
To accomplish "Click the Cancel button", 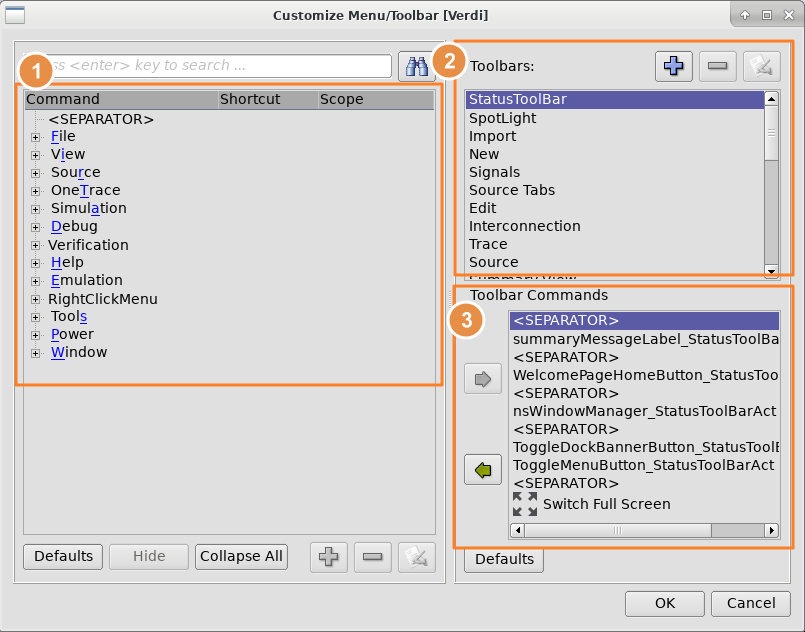I will 751,603.
